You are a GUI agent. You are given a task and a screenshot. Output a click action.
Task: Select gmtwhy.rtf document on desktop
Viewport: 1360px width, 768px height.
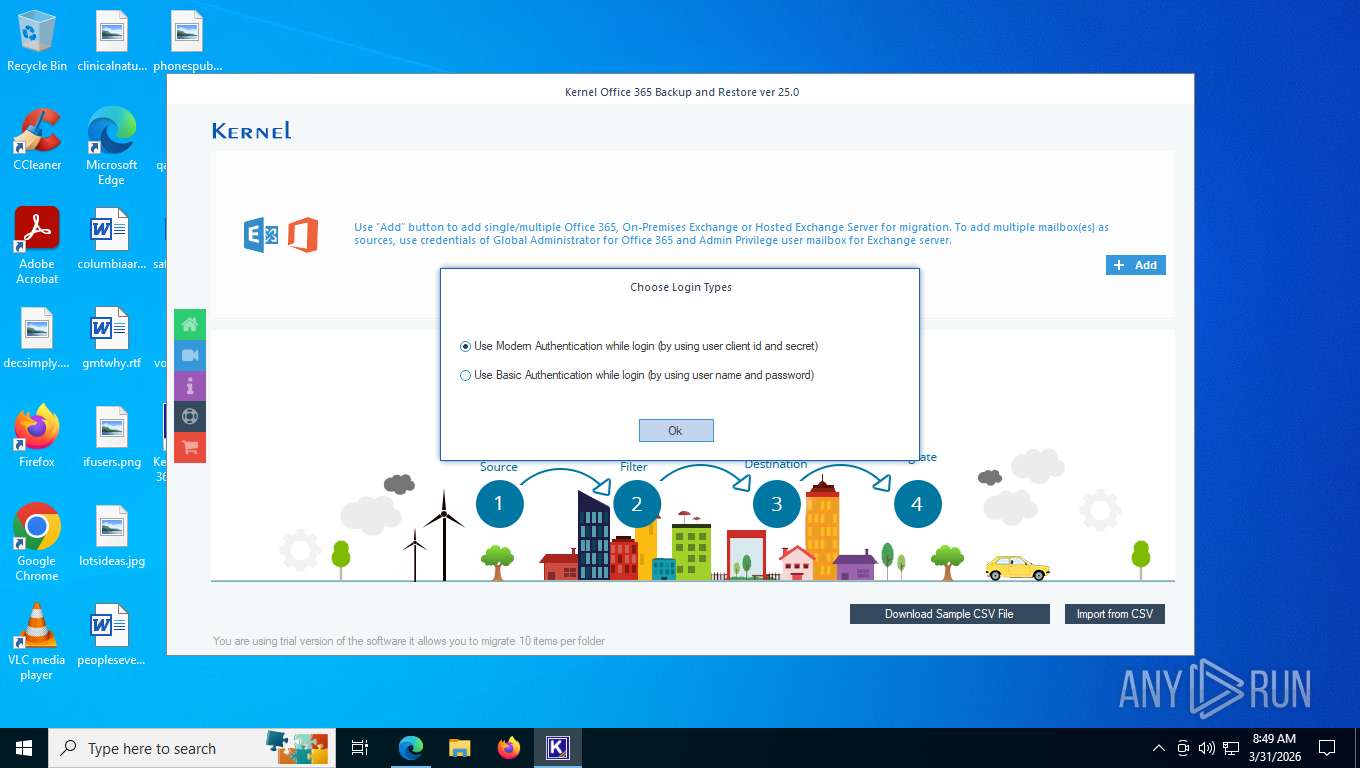click(x=112, y=338)
